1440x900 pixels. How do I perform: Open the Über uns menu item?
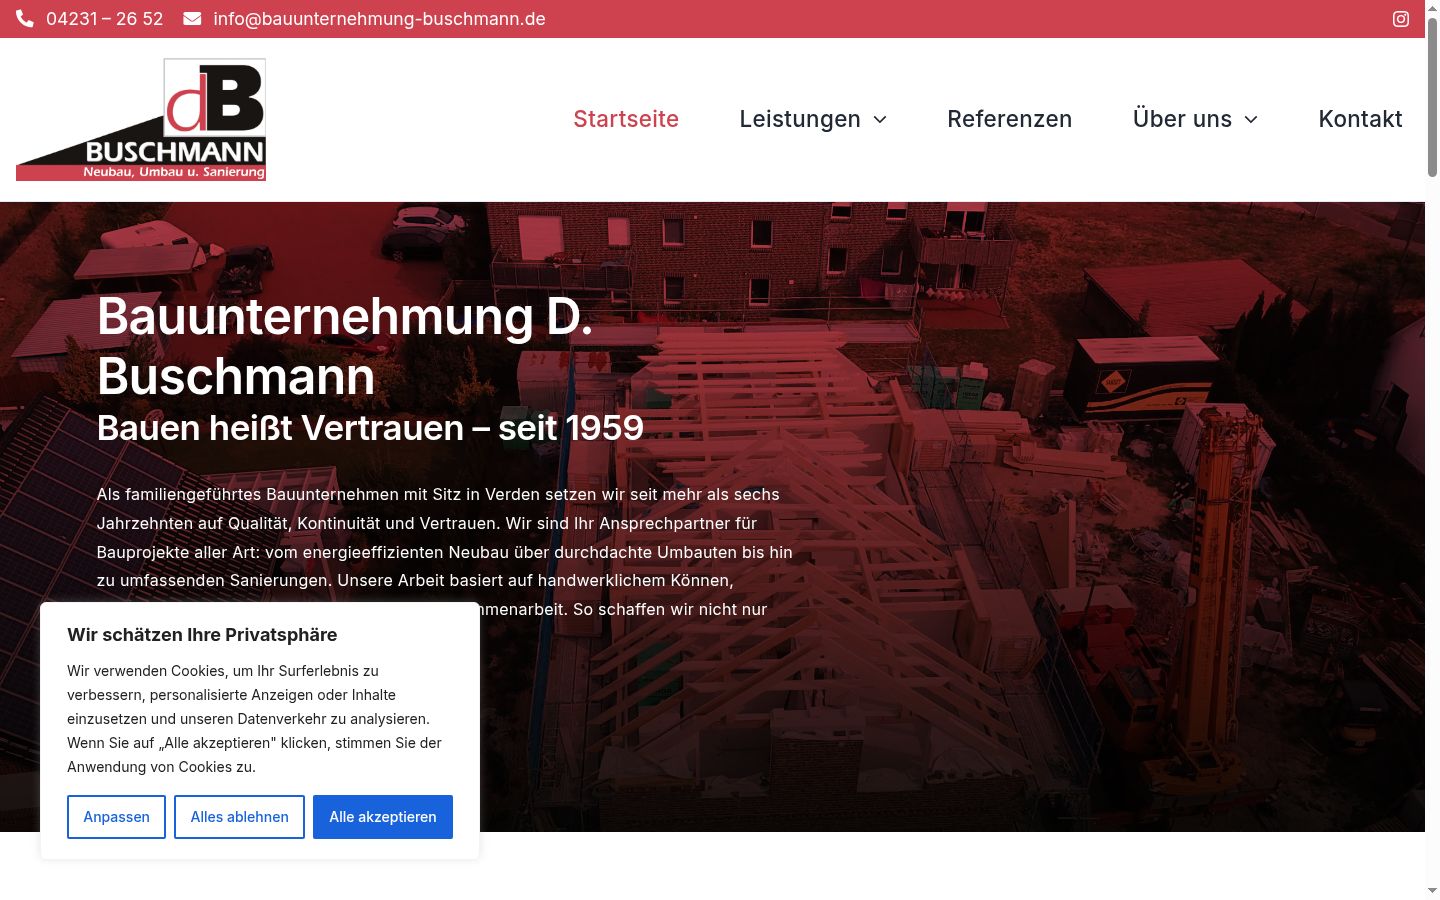1182,119
